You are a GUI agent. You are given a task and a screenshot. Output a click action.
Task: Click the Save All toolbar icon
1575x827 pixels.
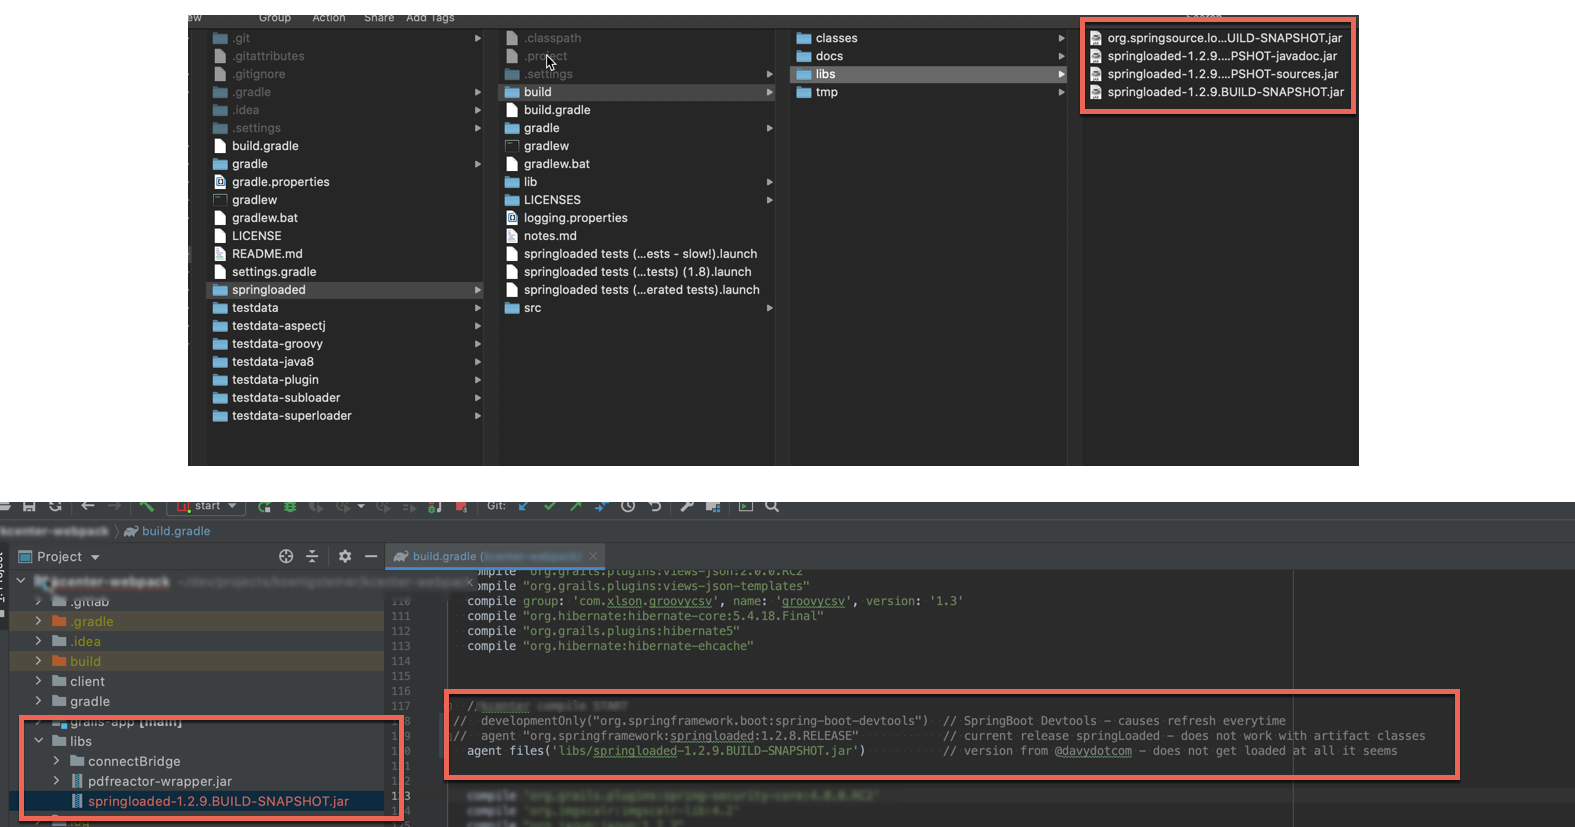point(29,507)
